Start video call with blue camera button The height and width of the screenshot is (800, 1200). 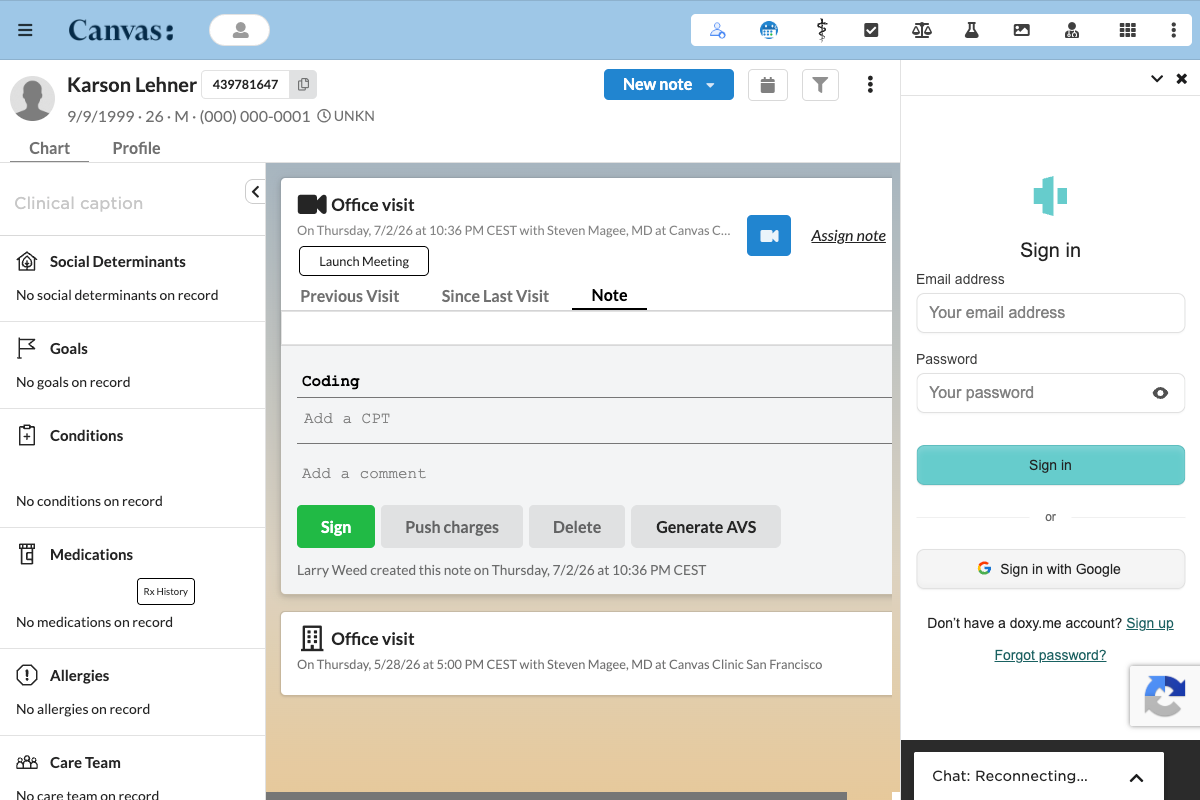coord(769,236)
